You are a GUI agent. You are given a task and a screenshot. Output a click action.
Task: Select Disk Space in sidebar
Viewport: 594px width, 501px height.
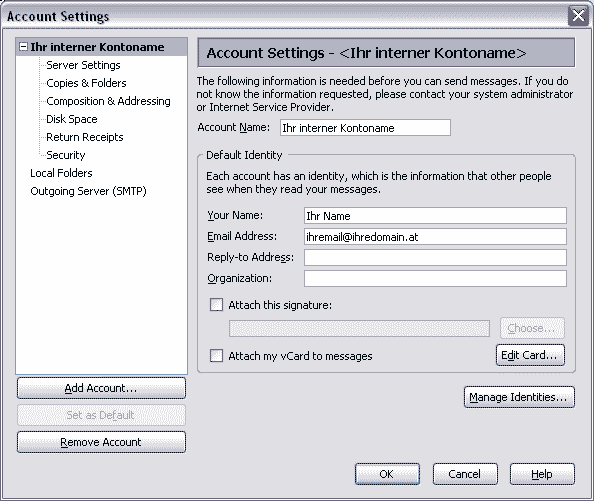click(x=72, y=119)
